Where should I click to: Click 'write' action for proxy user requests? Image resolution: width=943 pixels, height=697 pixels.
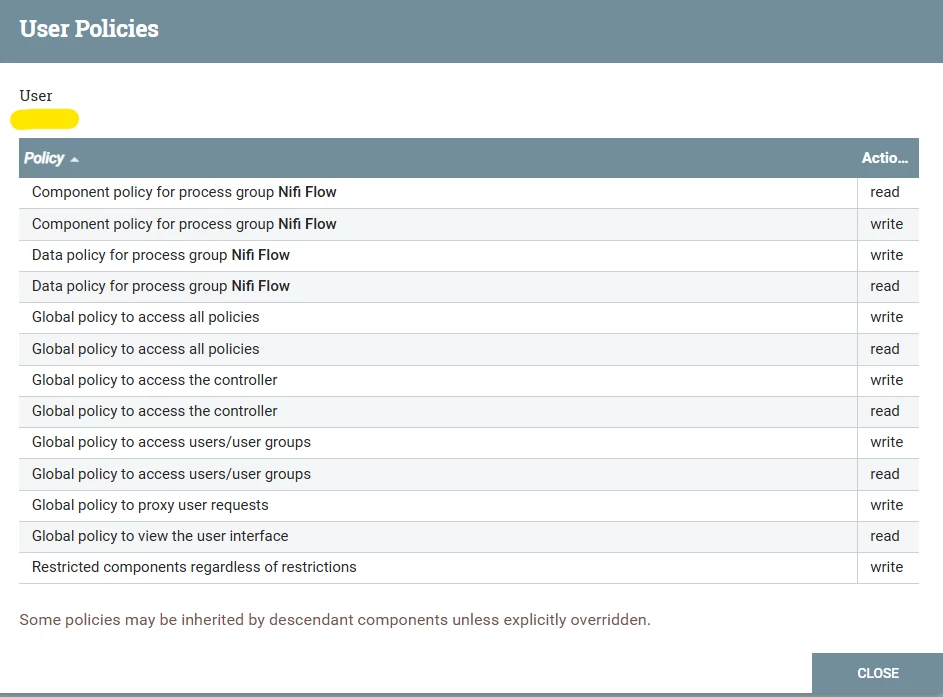click(886, 505)
